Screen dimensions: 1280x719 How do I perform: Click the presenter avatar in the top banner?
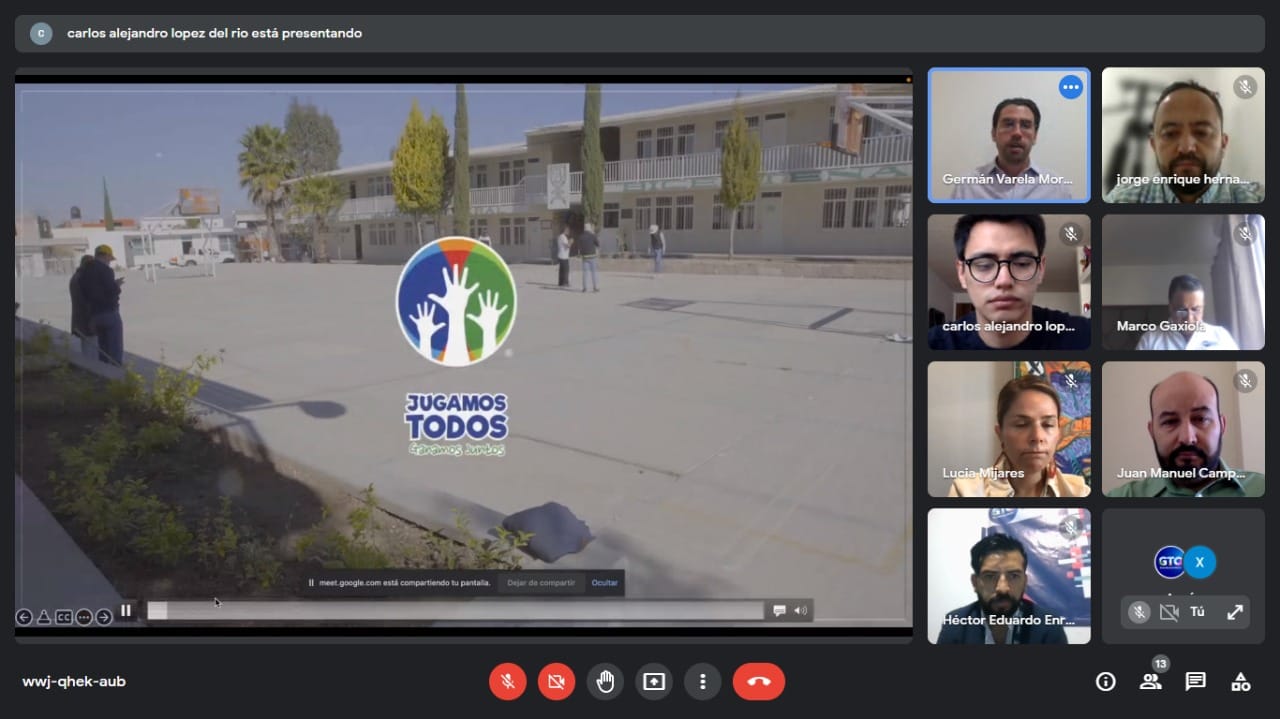point(41,33)
